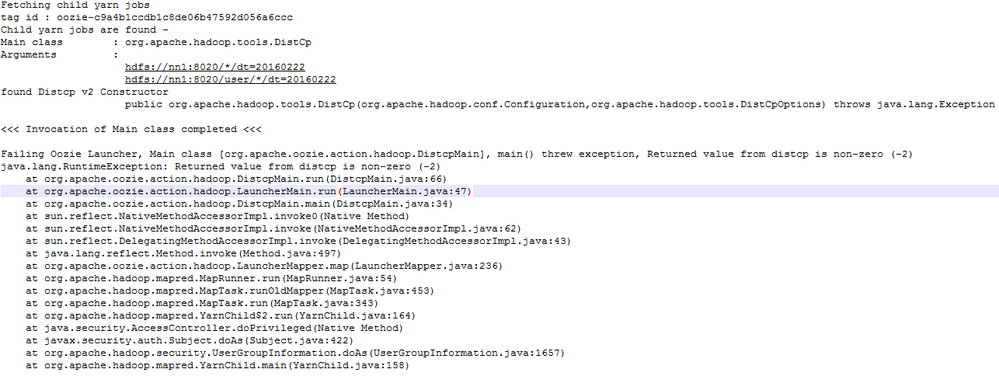Image resolution: width=999 pixels, height=383 pixels.
Task: Click the MapTask.runOldMapper(MapTask.java:453) line
Action: [230, 291]
